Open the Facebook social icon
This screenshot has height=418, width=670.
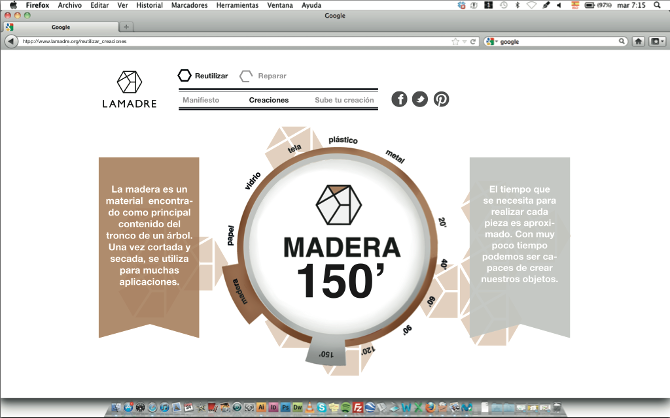pyautogui.click(x=399, y=99)
